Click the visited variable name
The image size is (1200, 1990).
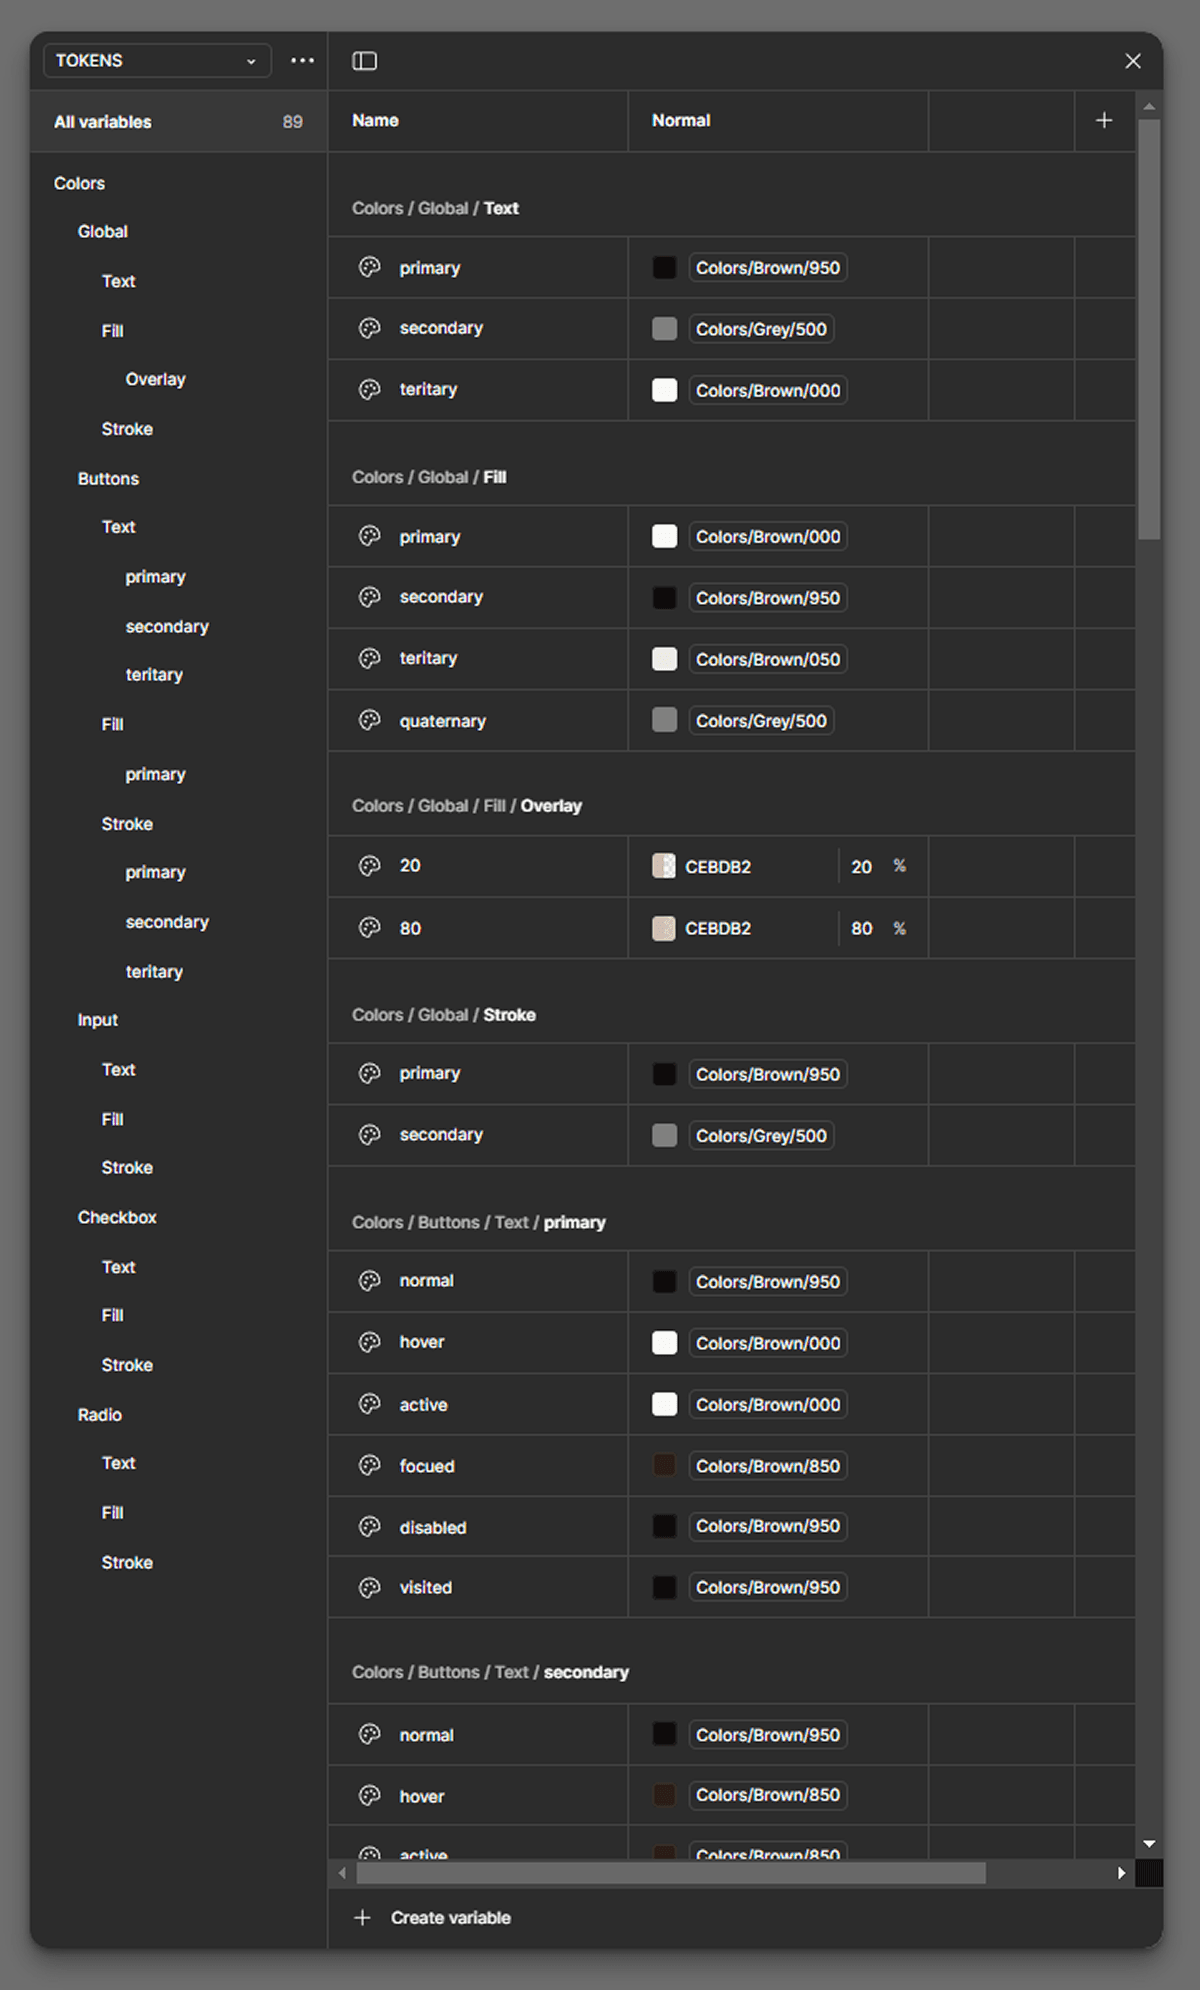426,1587
